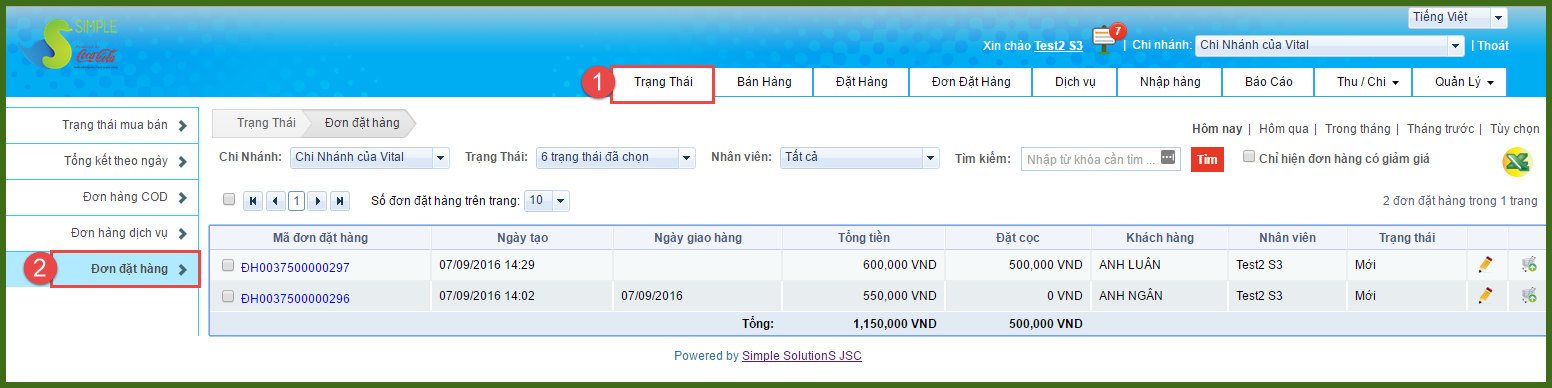1552x388 pixels.
Task: Change orders per page dropdown
Action: pyautogui.click(x=547, y=200)
